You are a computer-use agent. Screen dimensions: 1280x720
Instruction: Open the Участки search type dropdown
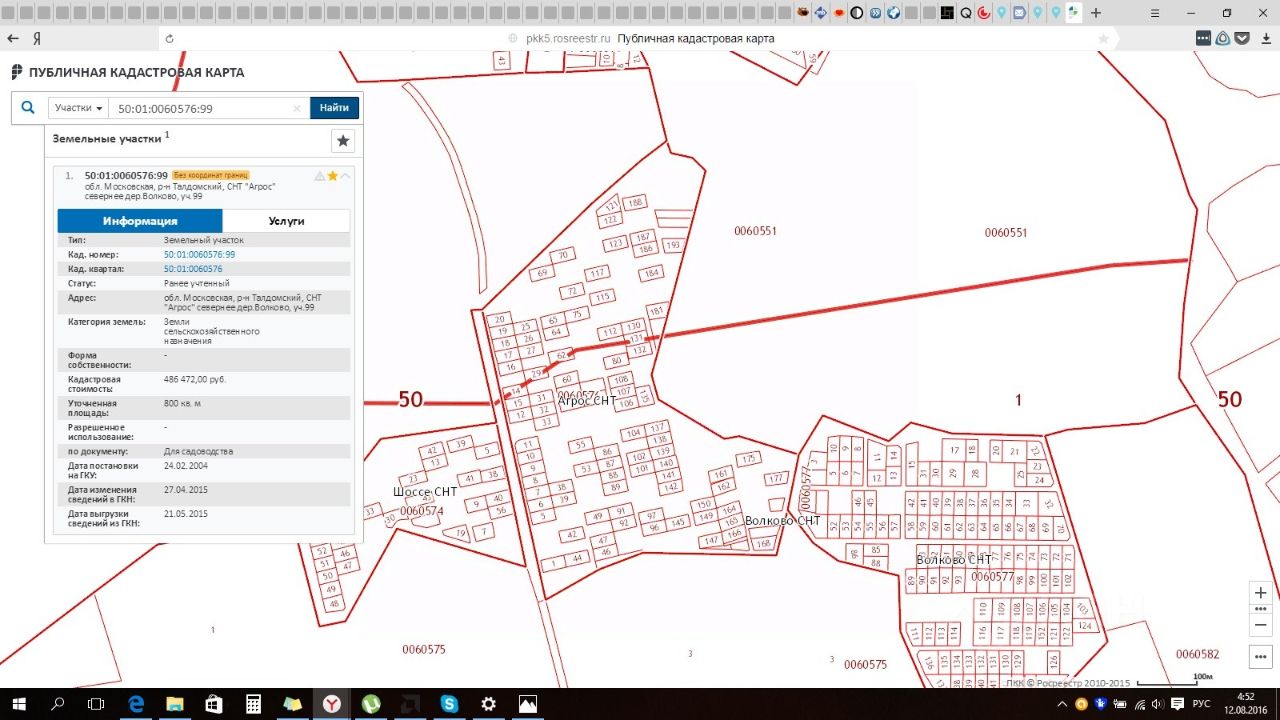pyautogui.click(x=79, y=108)
